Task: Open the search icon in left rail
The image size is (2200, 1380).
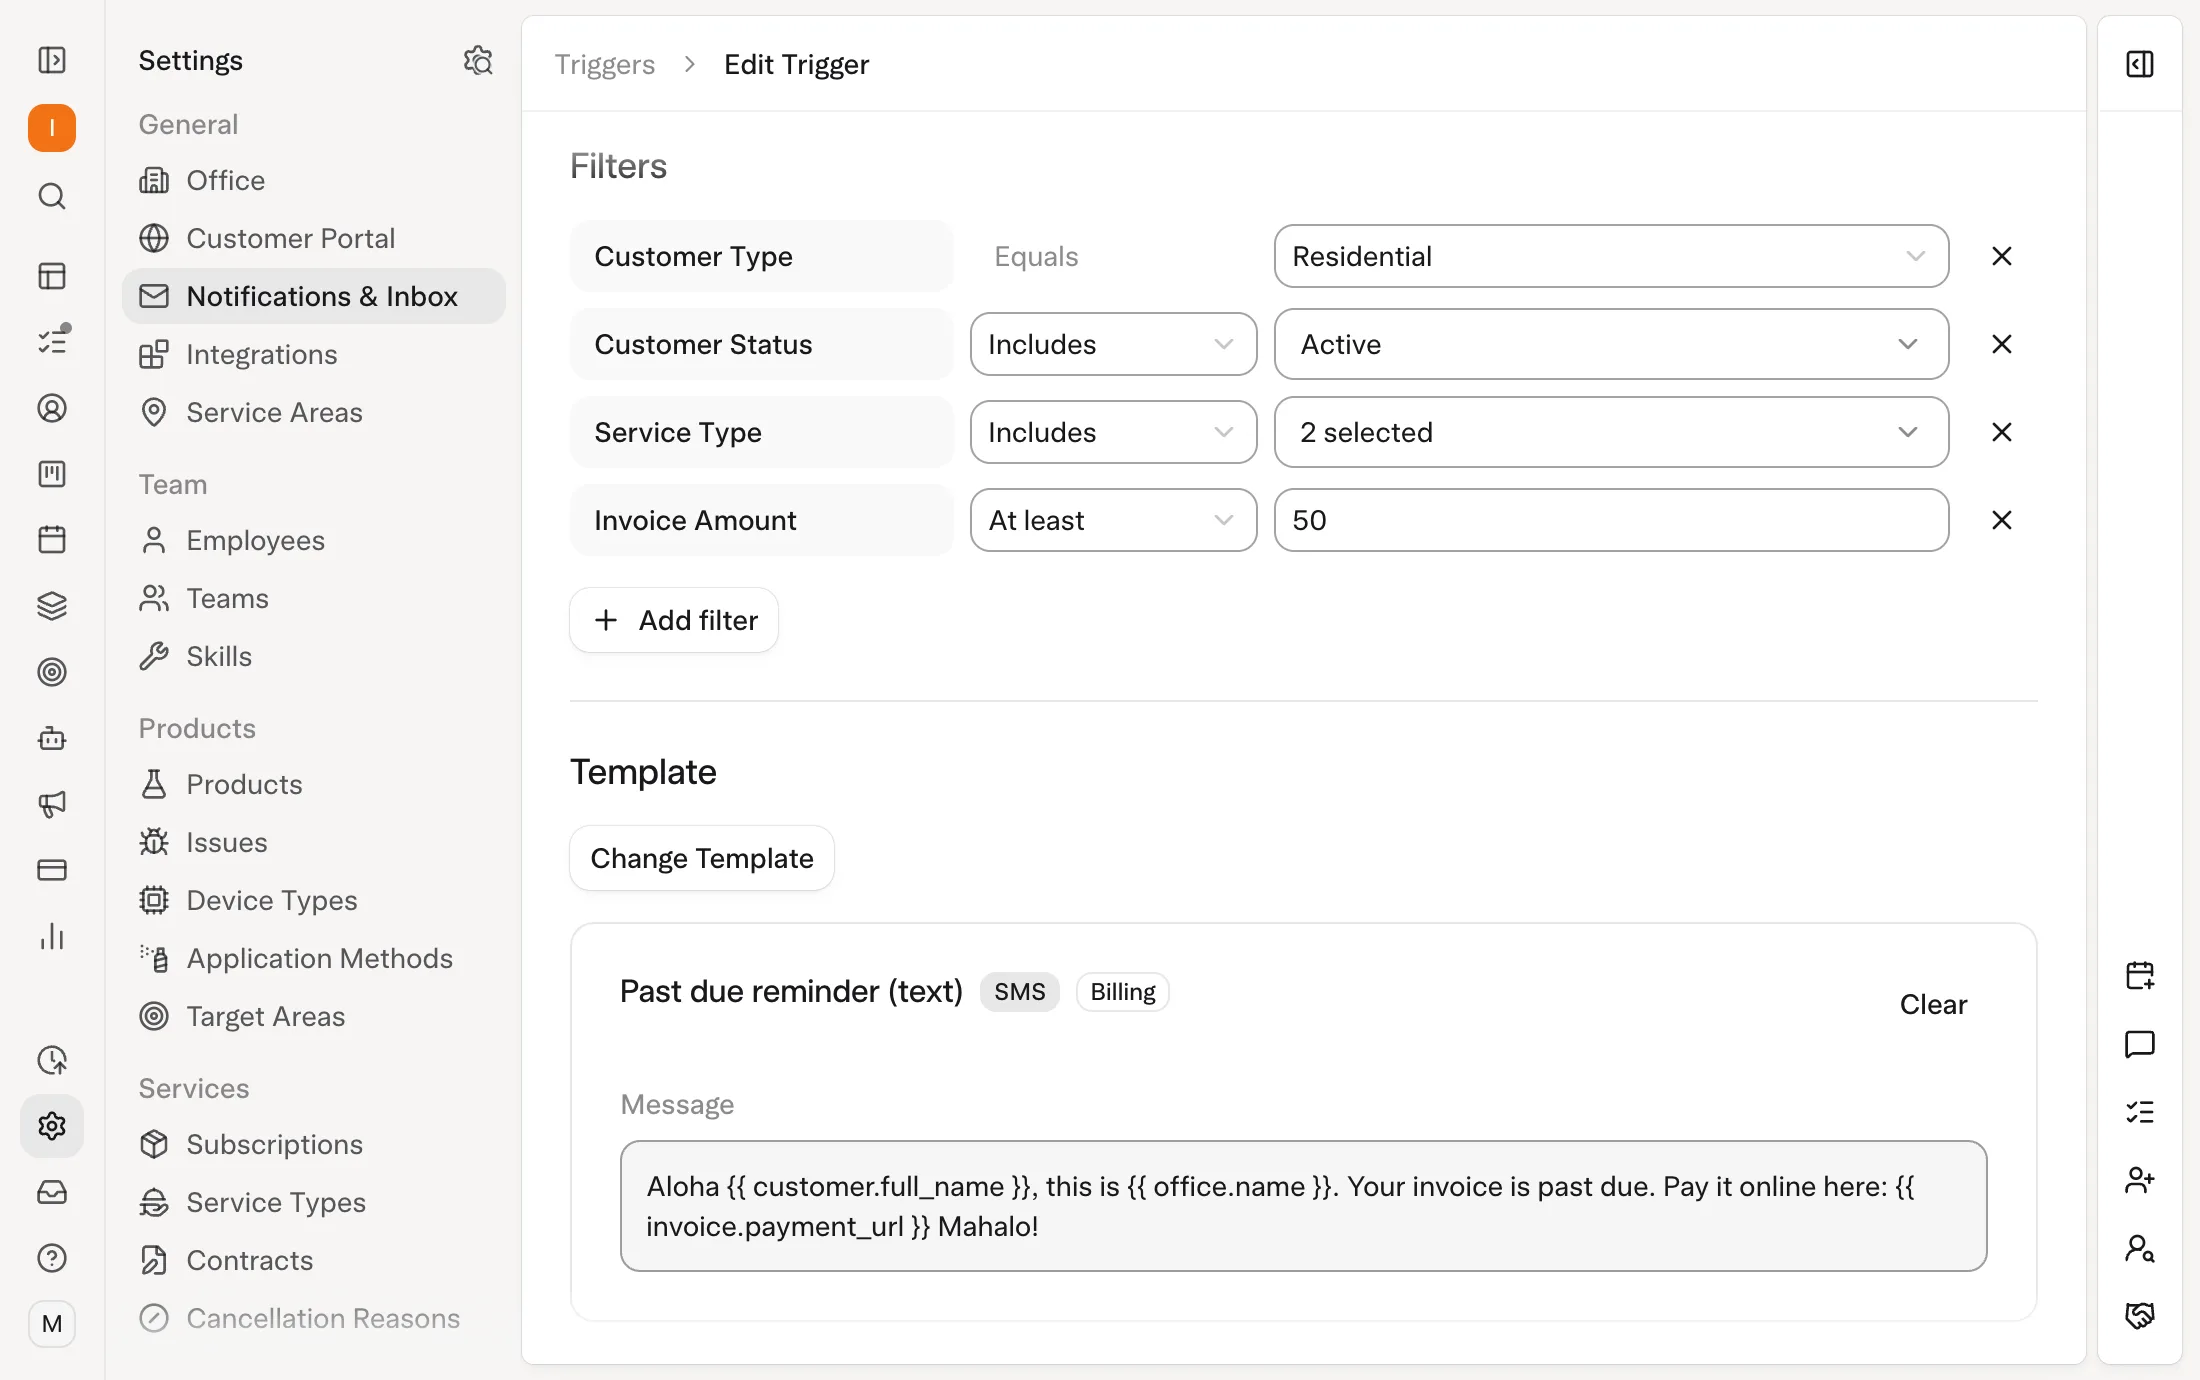Action: pos(52,196)
